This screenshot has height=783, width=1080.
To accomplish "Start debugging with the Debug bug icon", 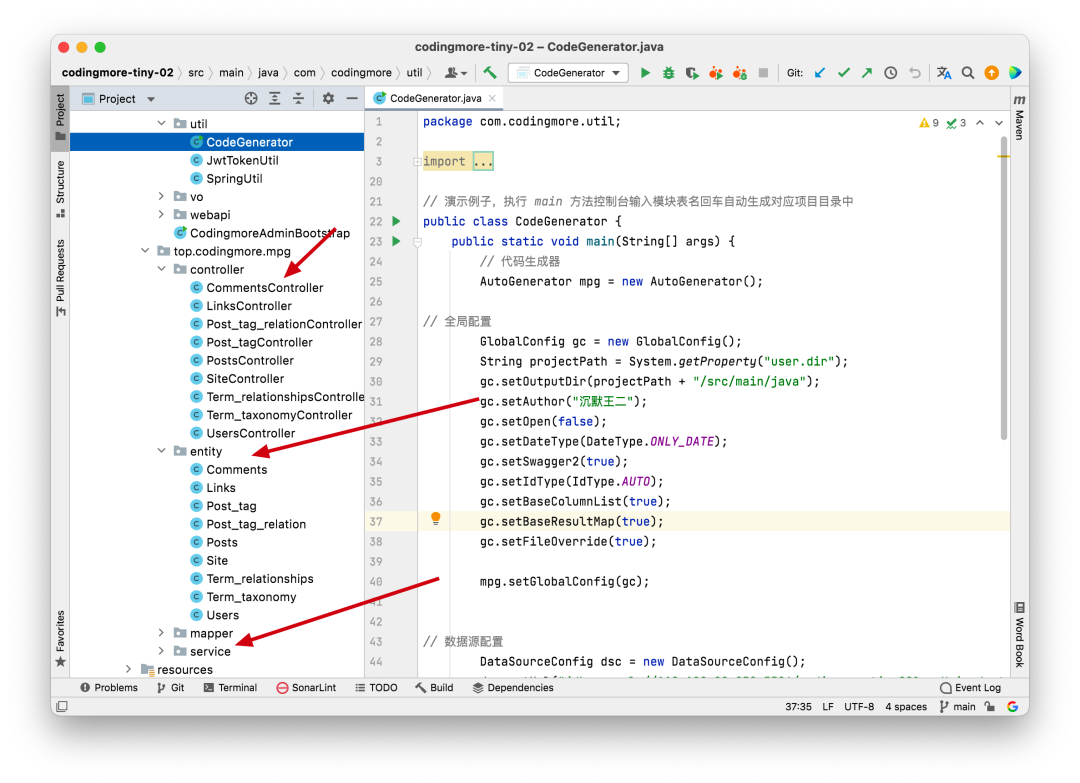I will point(668,73).
